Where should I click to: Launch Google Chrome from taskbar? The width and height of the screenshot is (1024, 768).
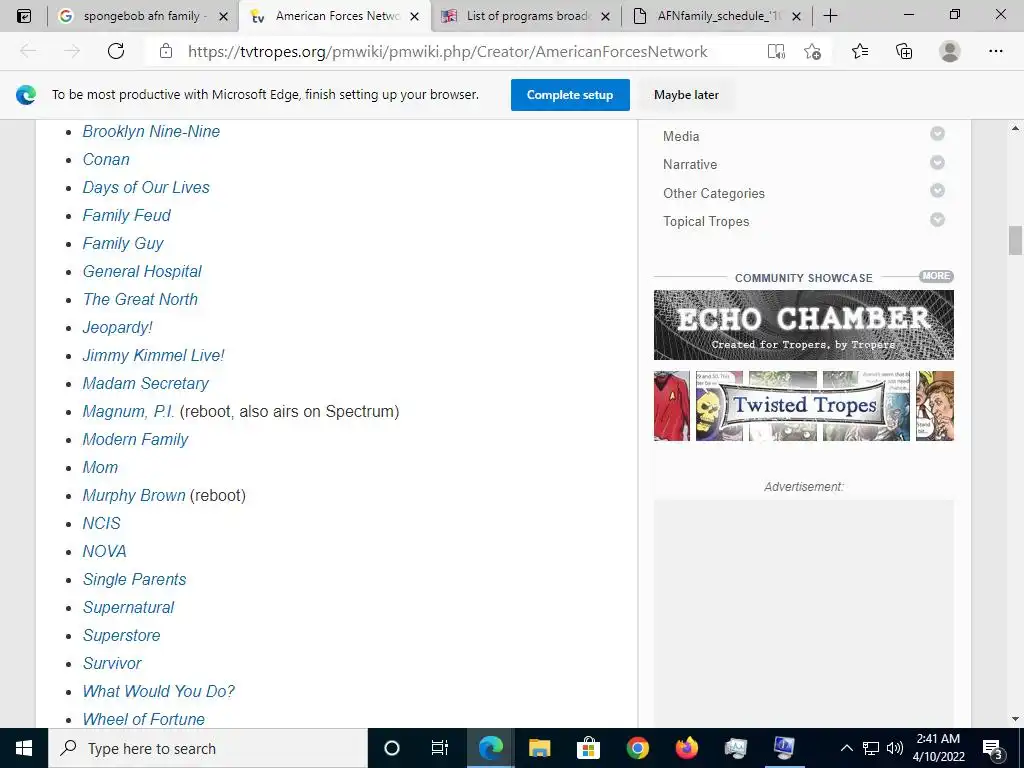pos(637,748)
